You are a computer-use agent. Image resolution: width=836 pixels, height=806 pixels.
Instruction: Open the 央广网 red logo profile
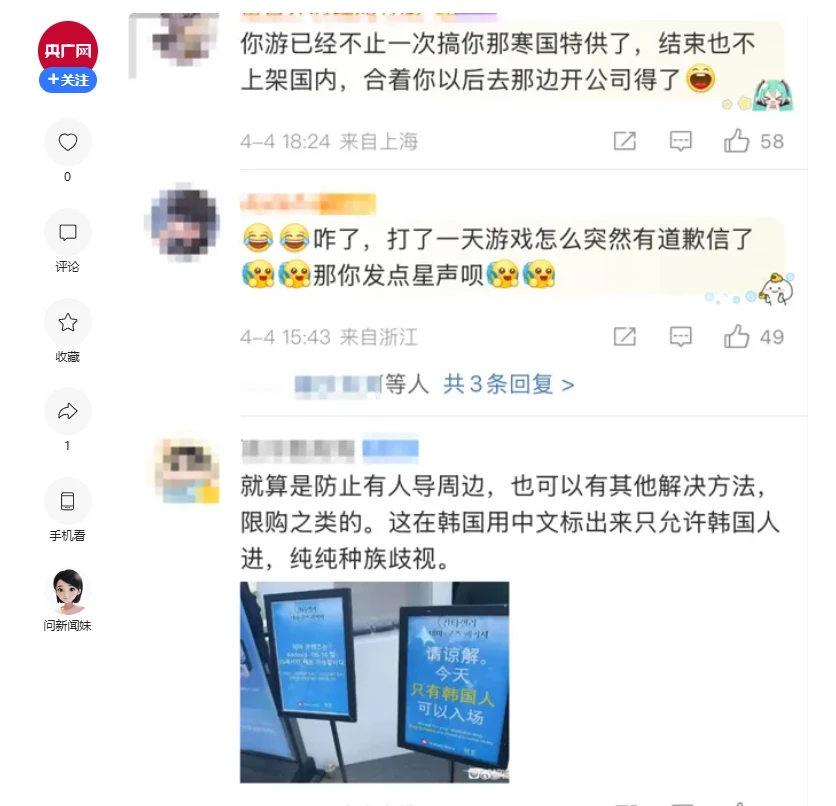coord(68,49)
